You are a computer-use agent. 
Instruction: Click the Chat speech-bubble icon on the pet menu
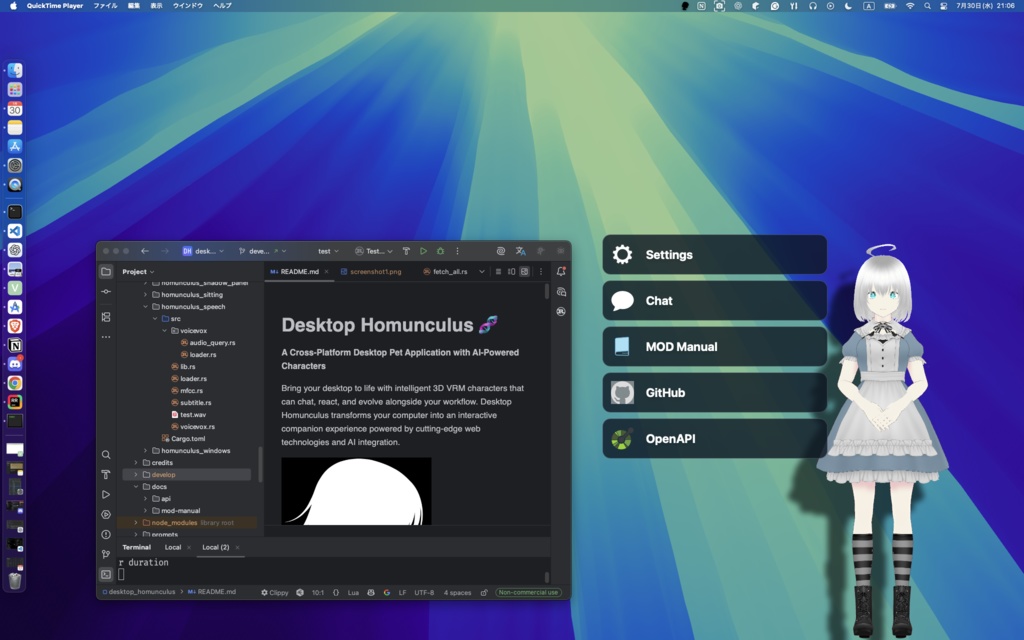coord(622,300)
